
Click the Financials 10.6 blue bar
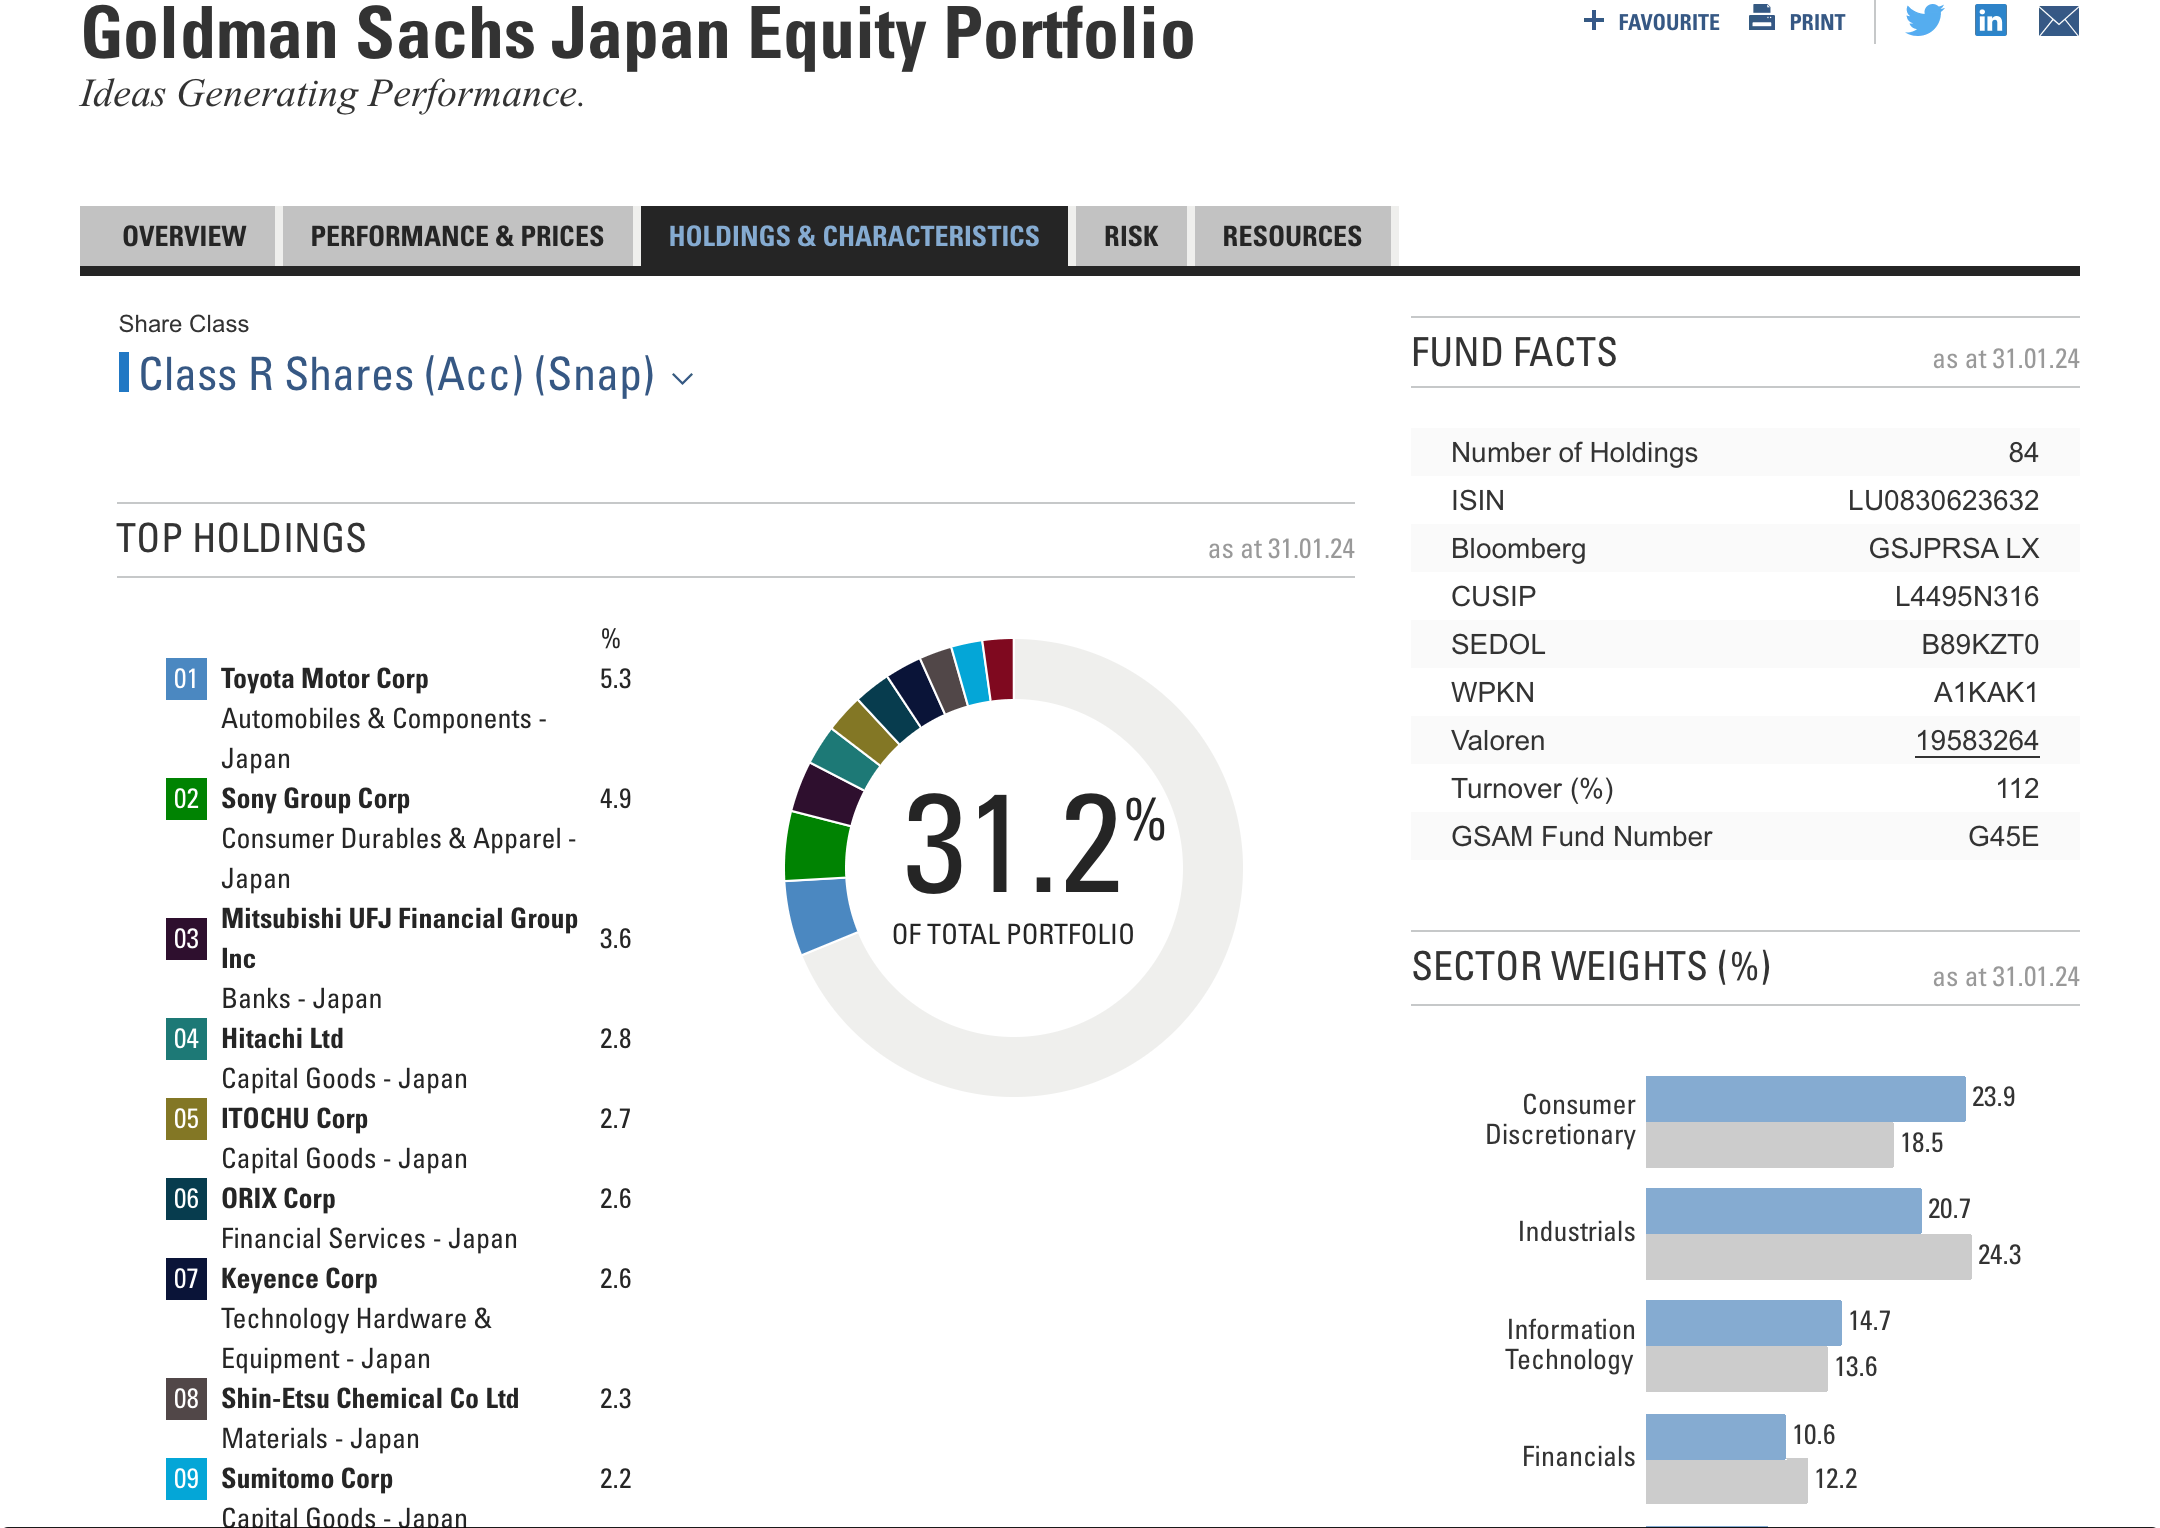coord(1715,1436)
